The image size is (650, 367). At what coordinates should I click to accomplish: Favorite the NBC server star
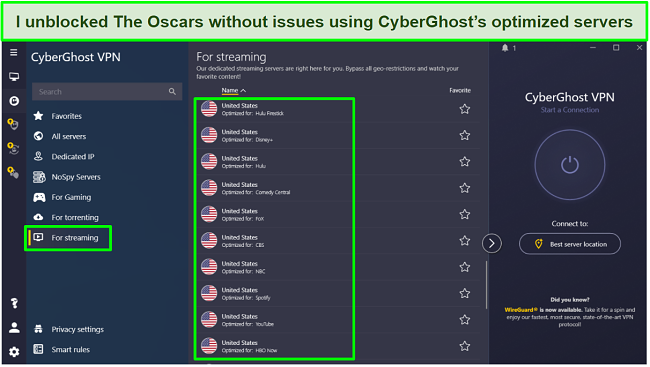coord(465,267)
